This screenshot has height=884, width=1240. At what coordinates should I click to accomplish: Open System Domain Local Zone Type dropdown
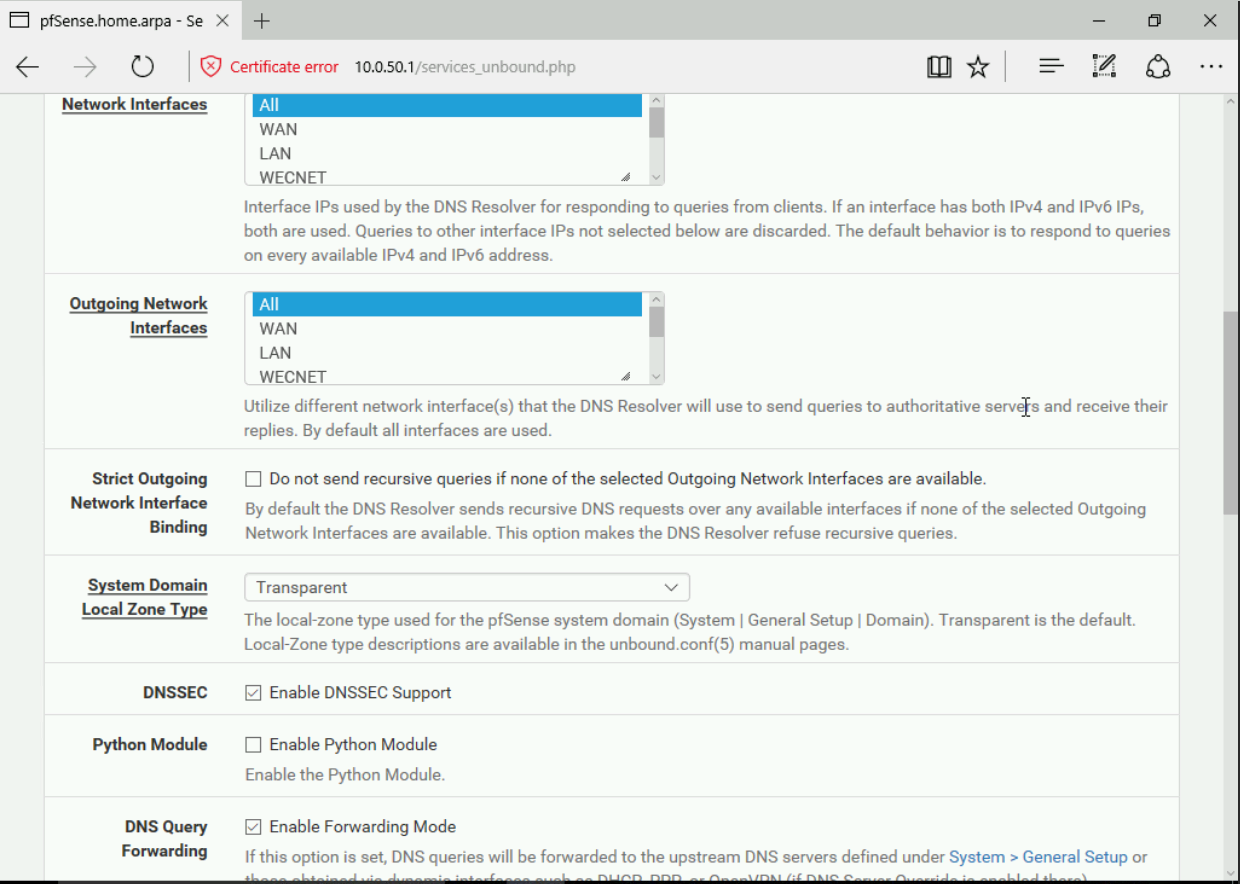tap(466, 587)
